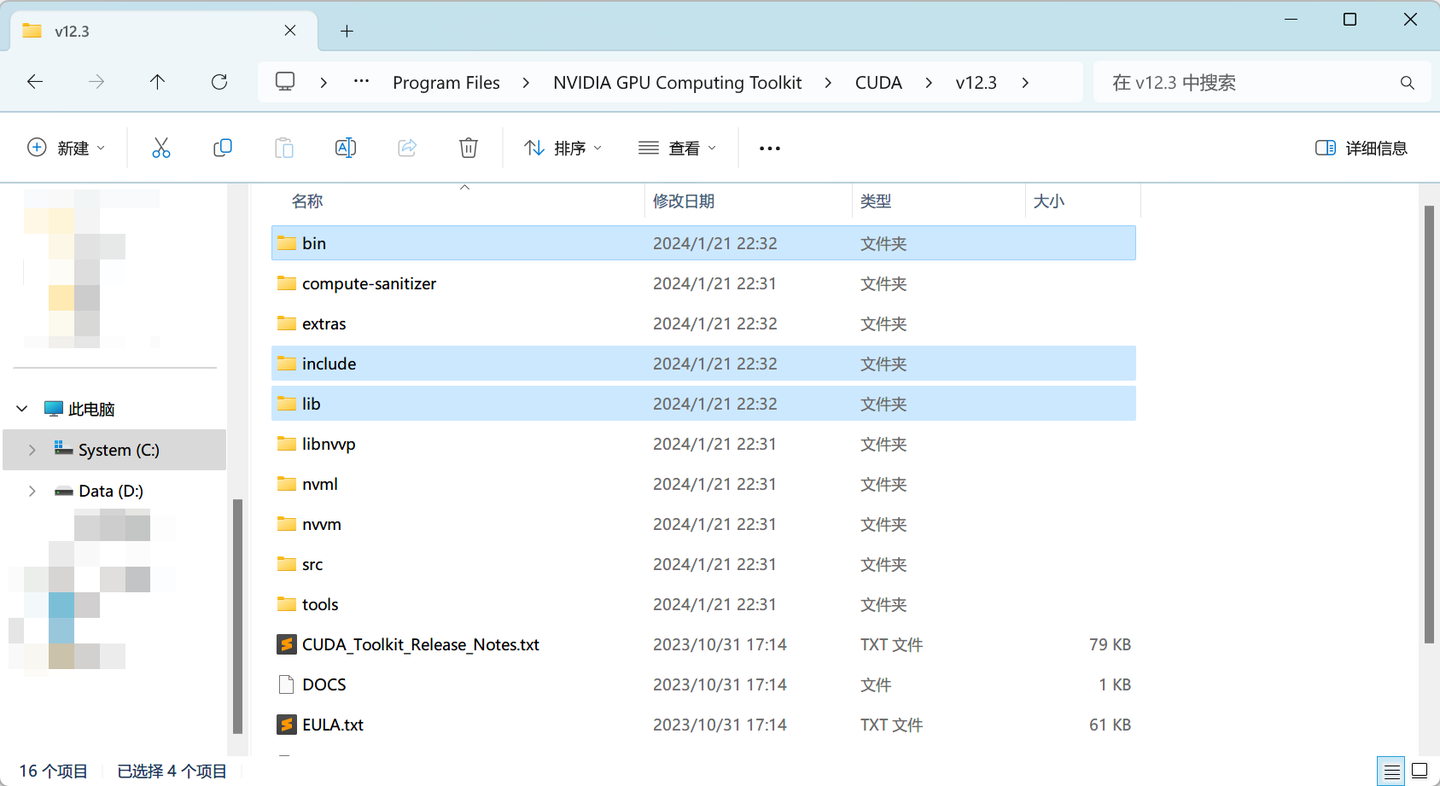
Task: Open the 排序 sort dropdown
Action: point(563,148)
